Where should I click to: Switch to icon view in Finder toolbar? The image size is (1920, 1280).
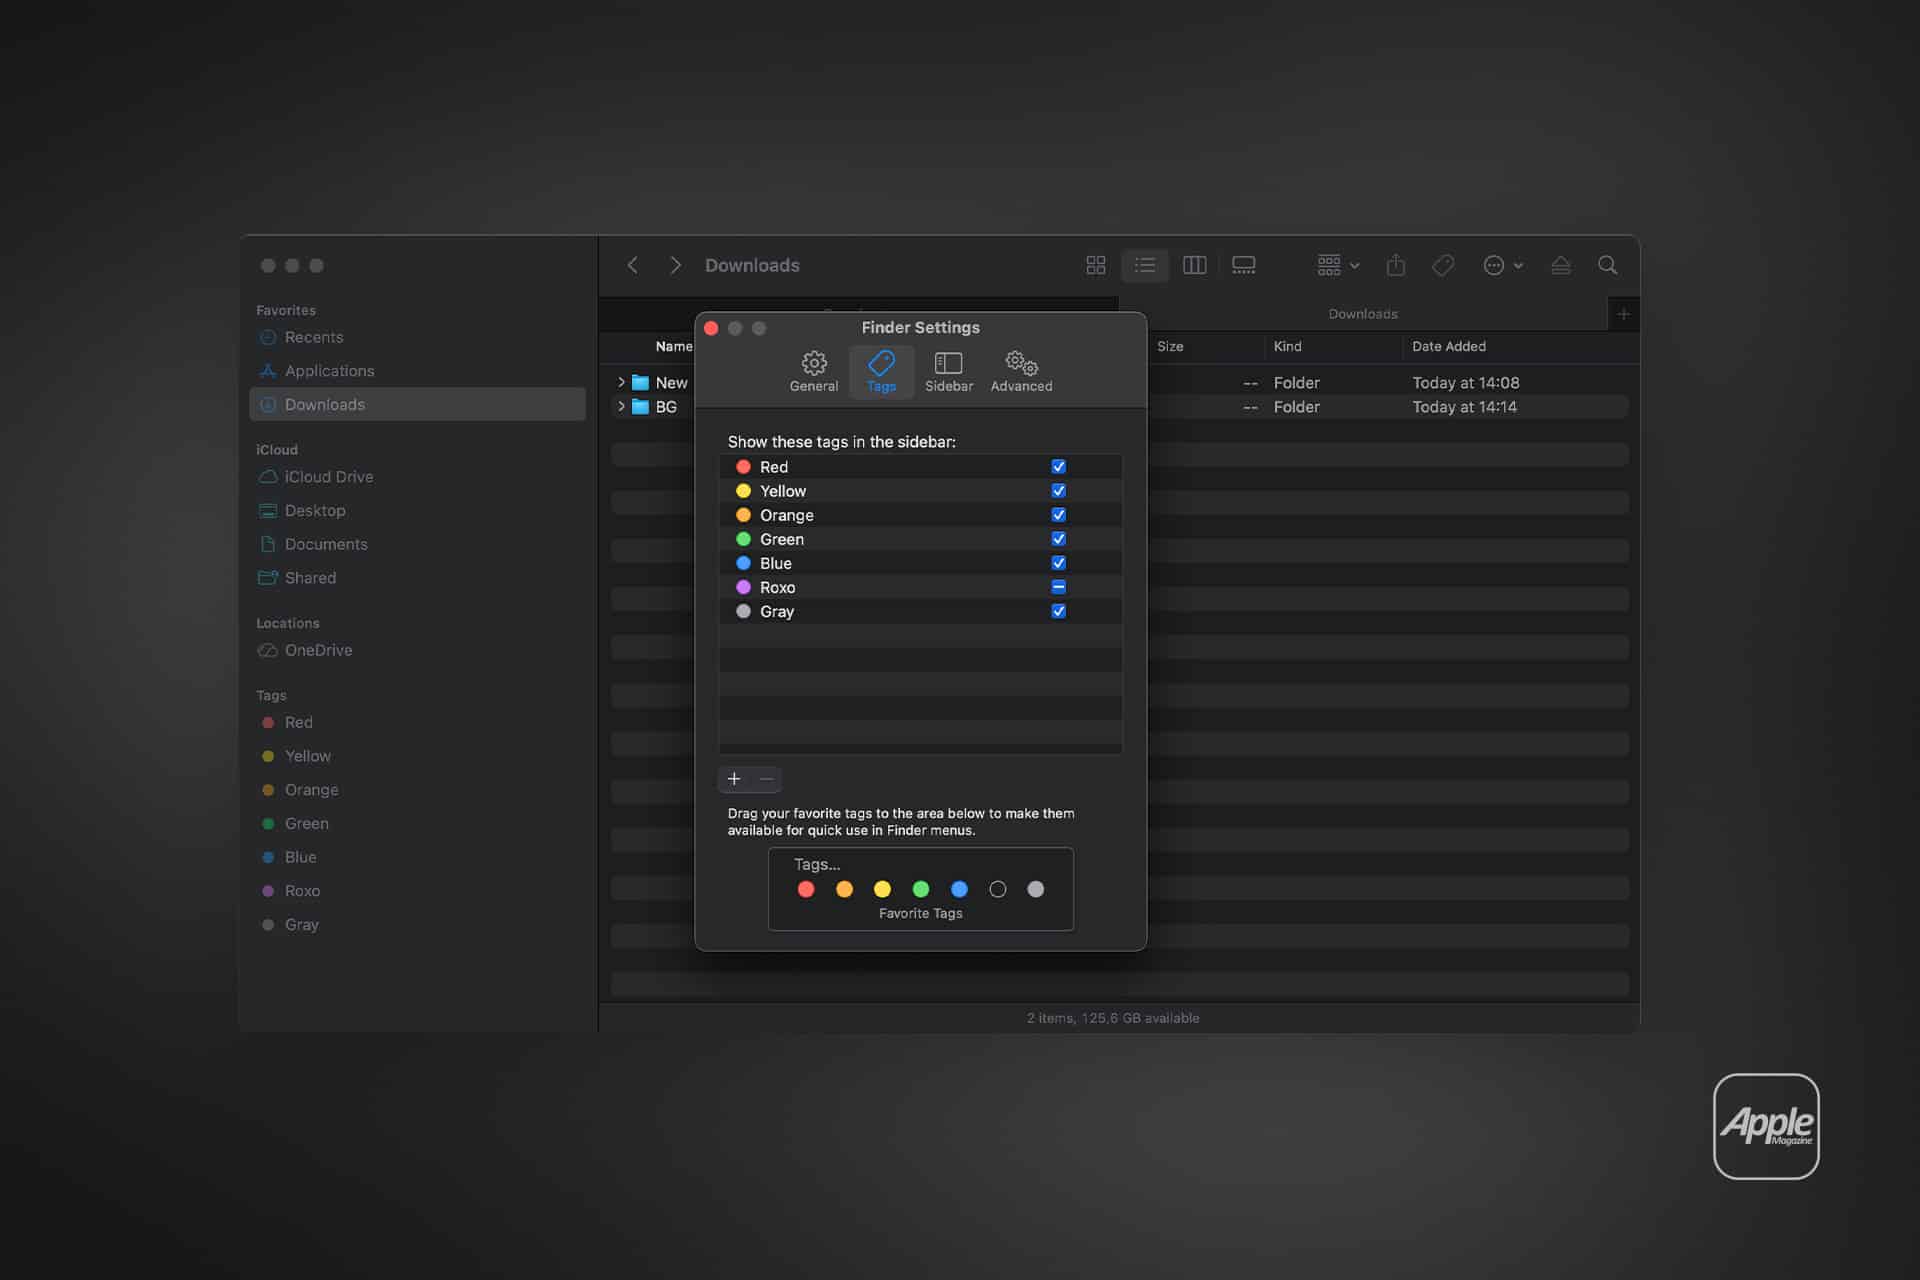click(1096, 265)
